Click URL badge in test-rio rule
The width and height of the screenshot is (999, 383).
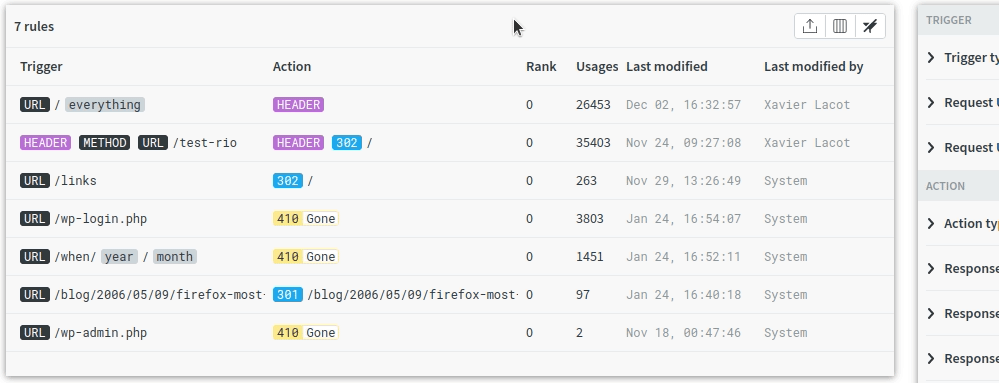point(153,143)
